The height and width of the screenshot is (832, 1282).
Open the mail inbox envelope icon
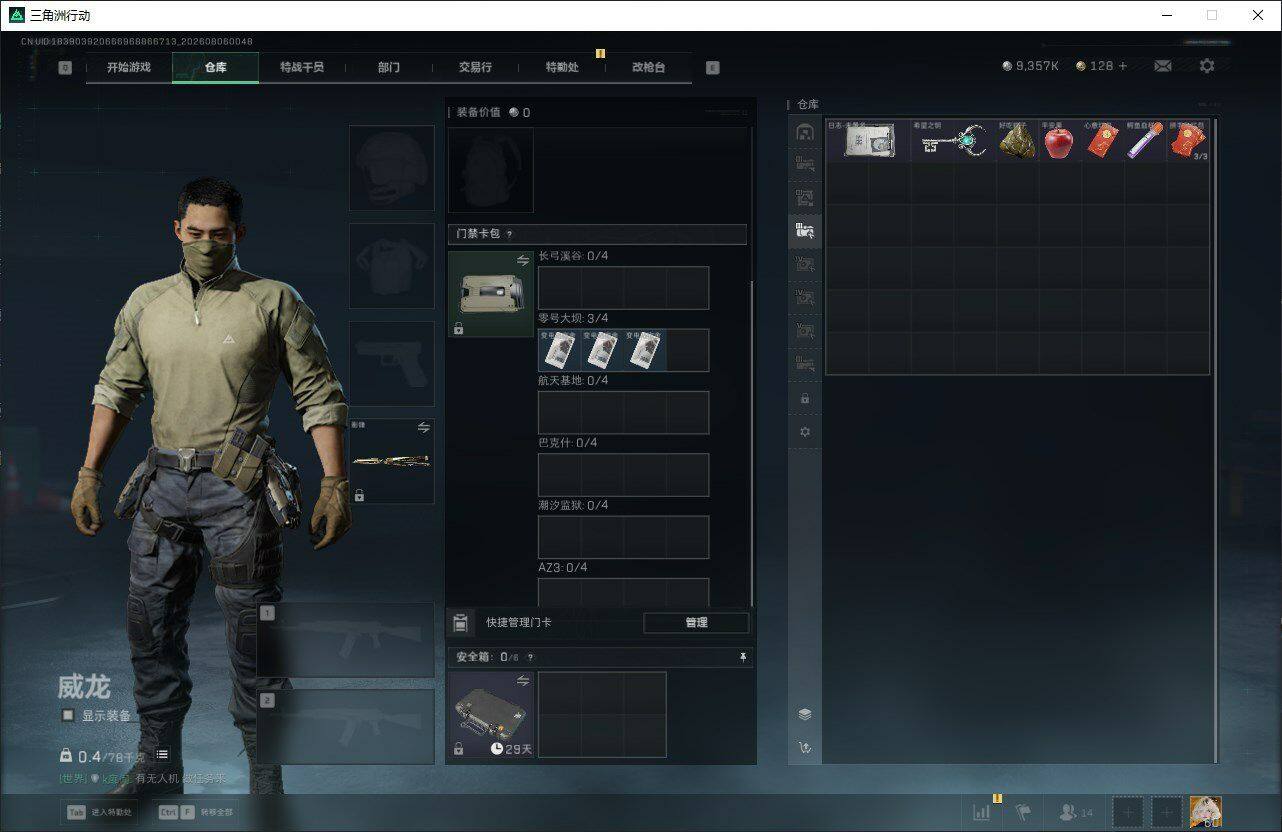[1163, 66]
